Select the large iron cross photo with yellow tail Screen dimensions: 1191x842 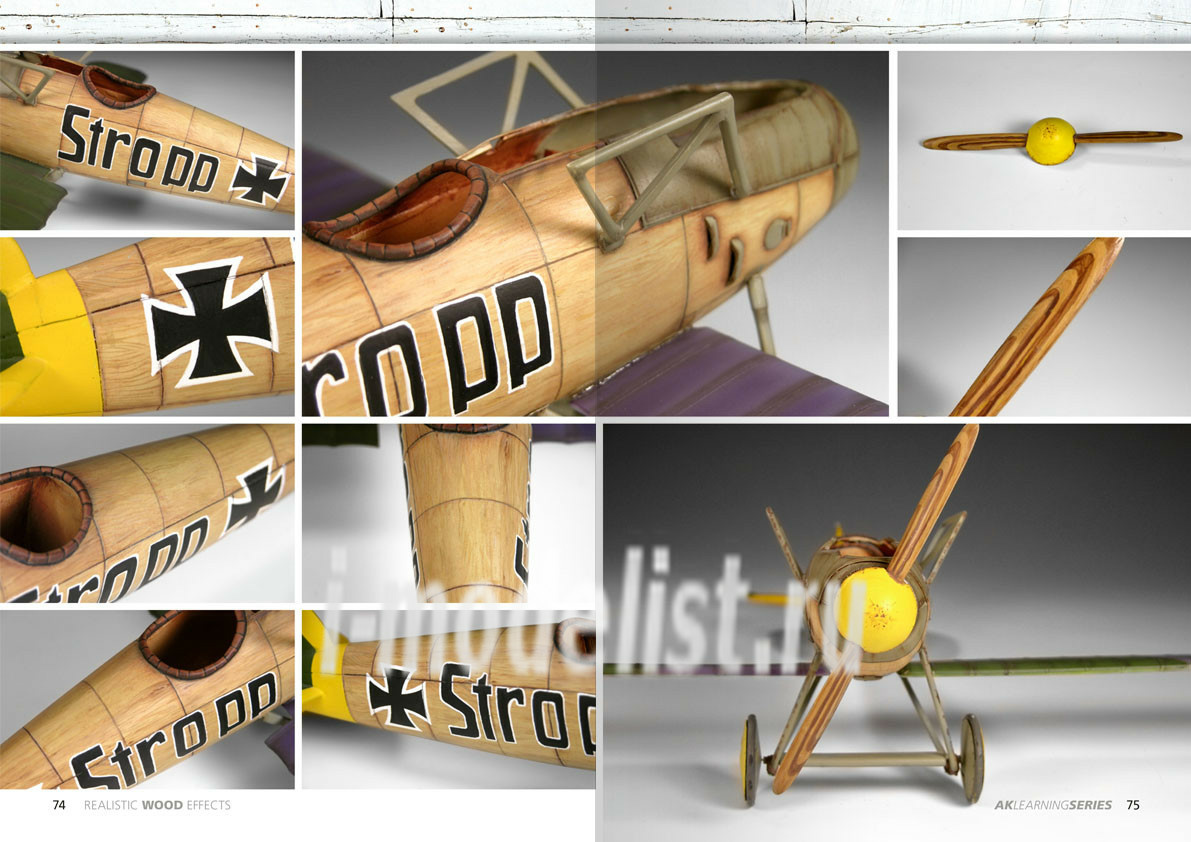point(147,326)
